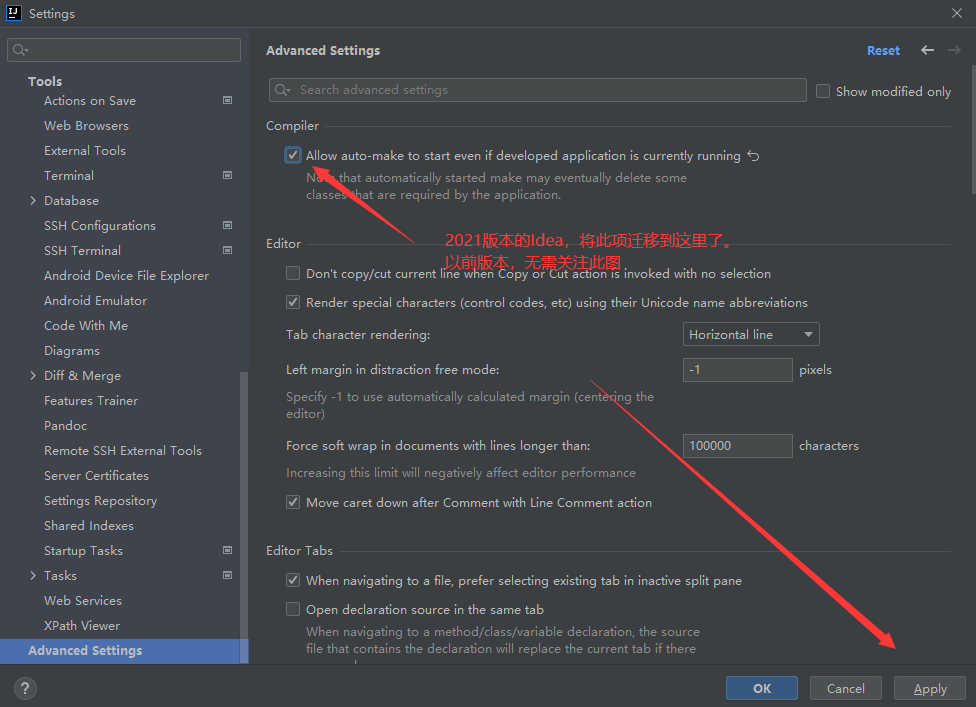This screenshot has width=976, height=707.
Task: Enable Show modified only
Action: (x=823, y=91)
